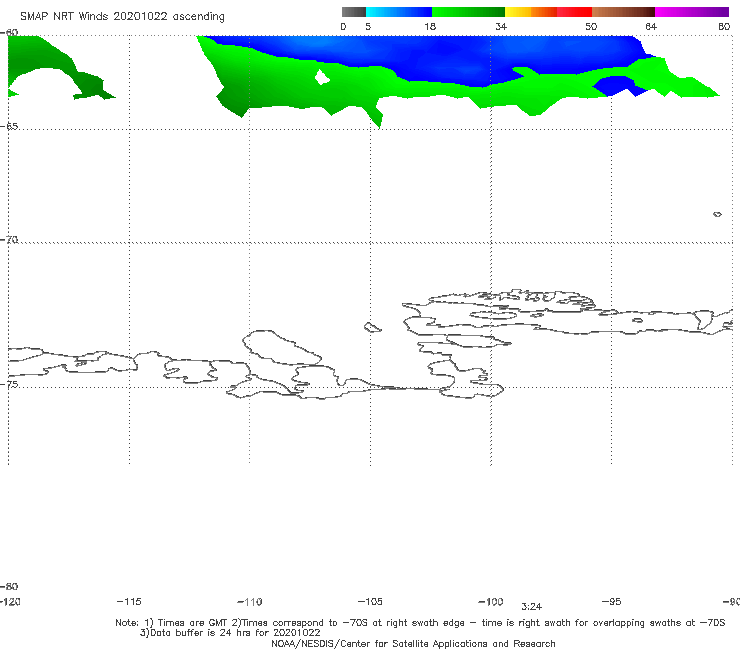Click the latitude label "-65"
Screen dimensions: 740x650
[x=9, y=126]
